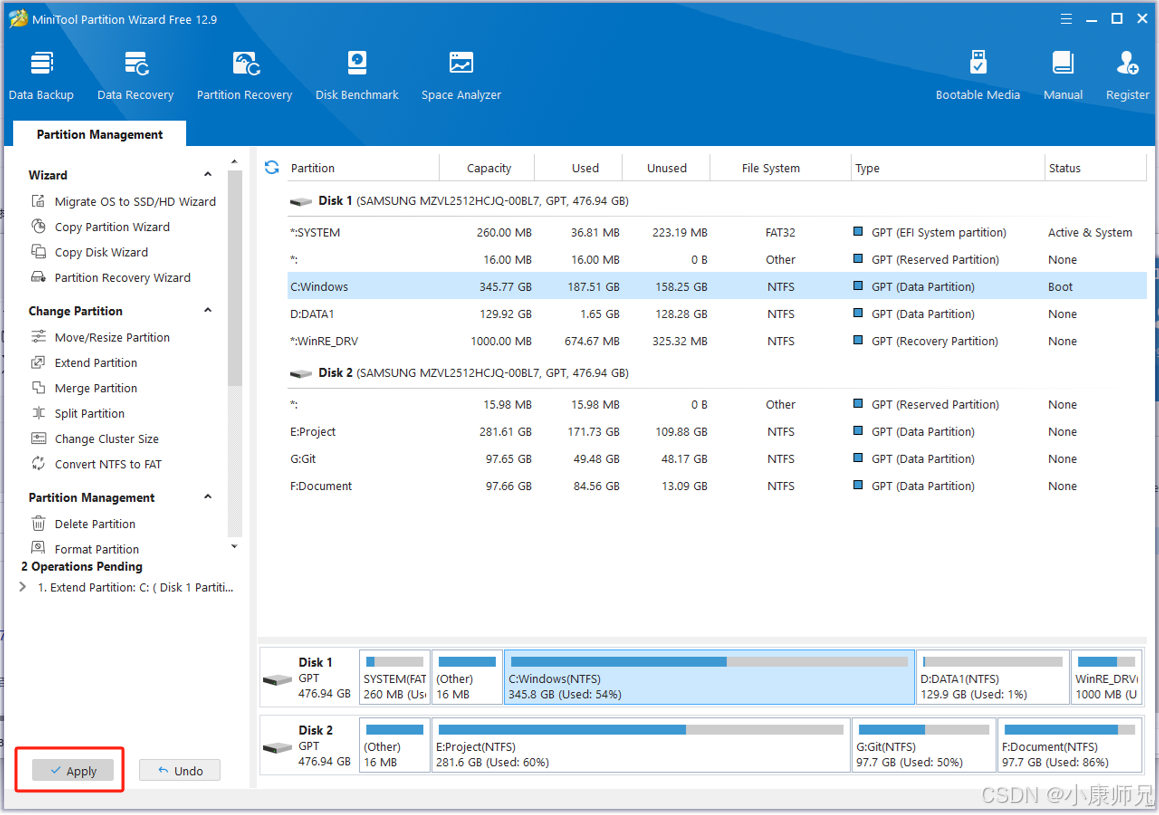Viewport: 1159px width, 815px height.
Task: Choose Change Cluster Size
Action: (x=95, y=439)
